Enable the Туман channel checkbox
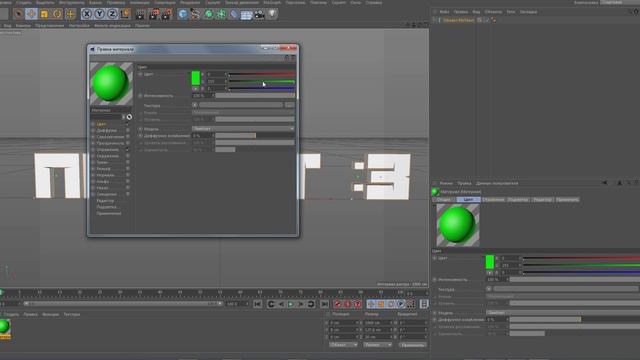 [128, 162]
